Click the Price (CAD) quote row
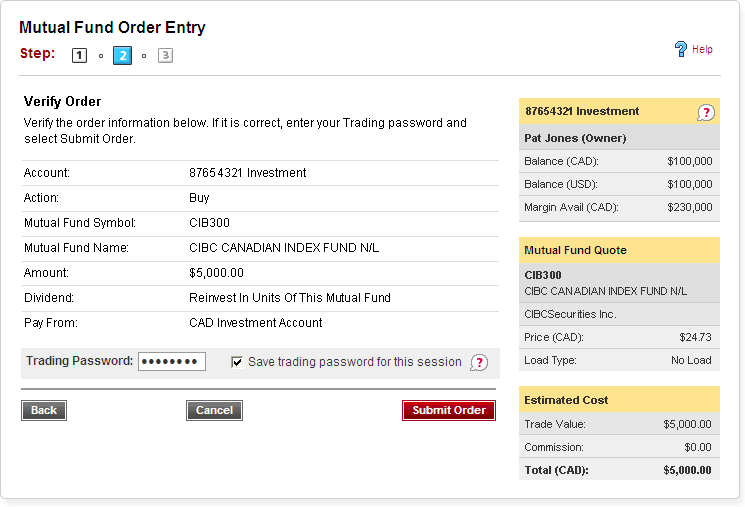The height and width of the screenshot is (507, 745). point(619,337)
